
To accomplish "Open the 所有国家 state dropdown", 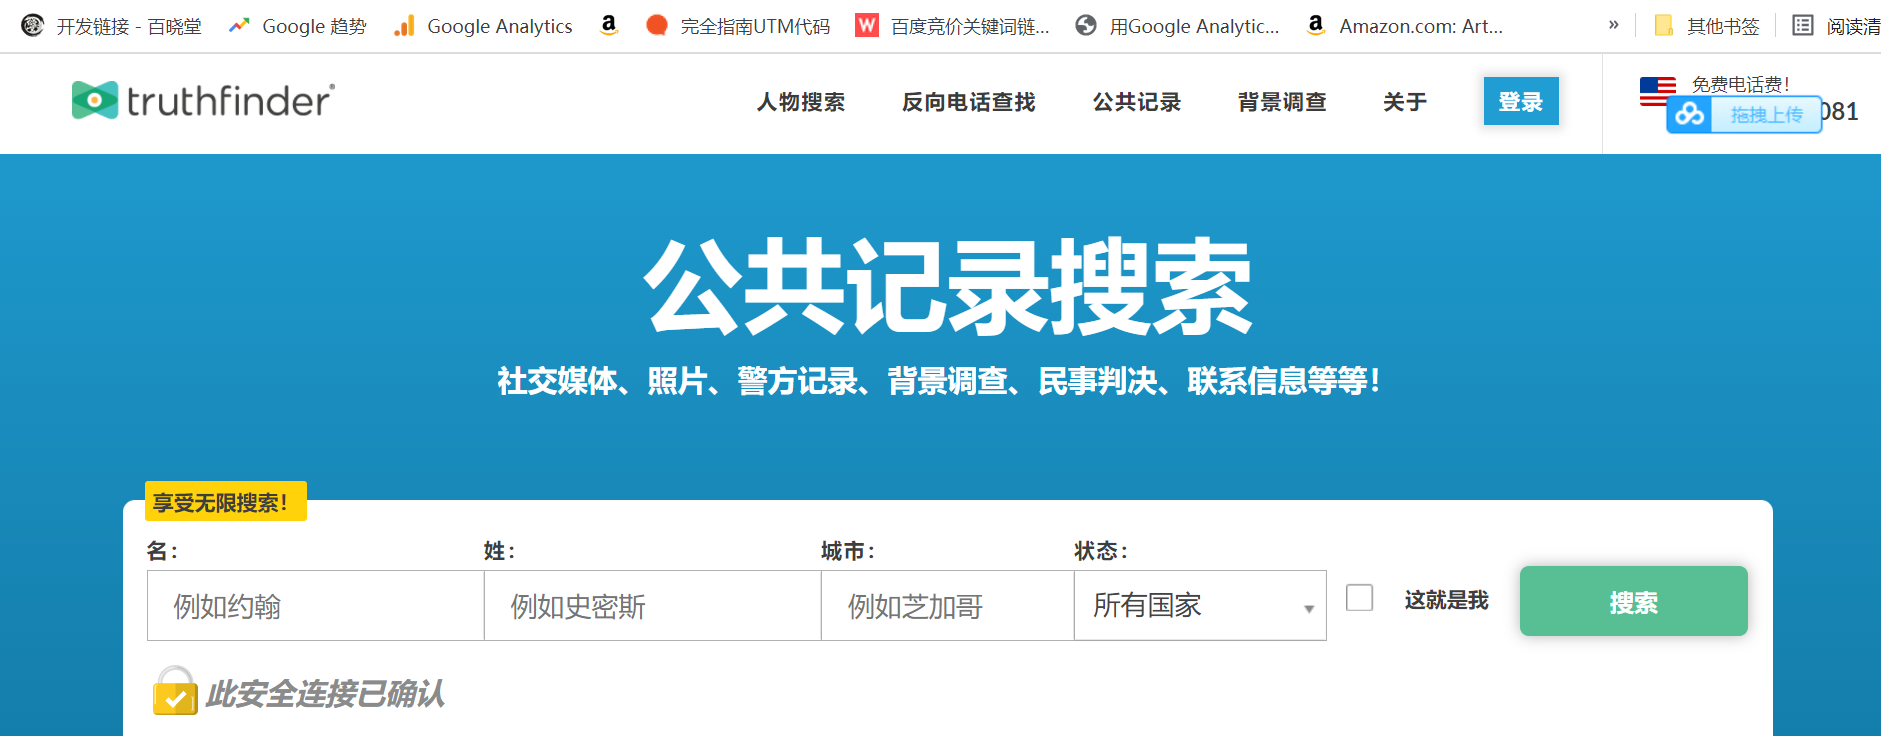I will coord(1200,605).
